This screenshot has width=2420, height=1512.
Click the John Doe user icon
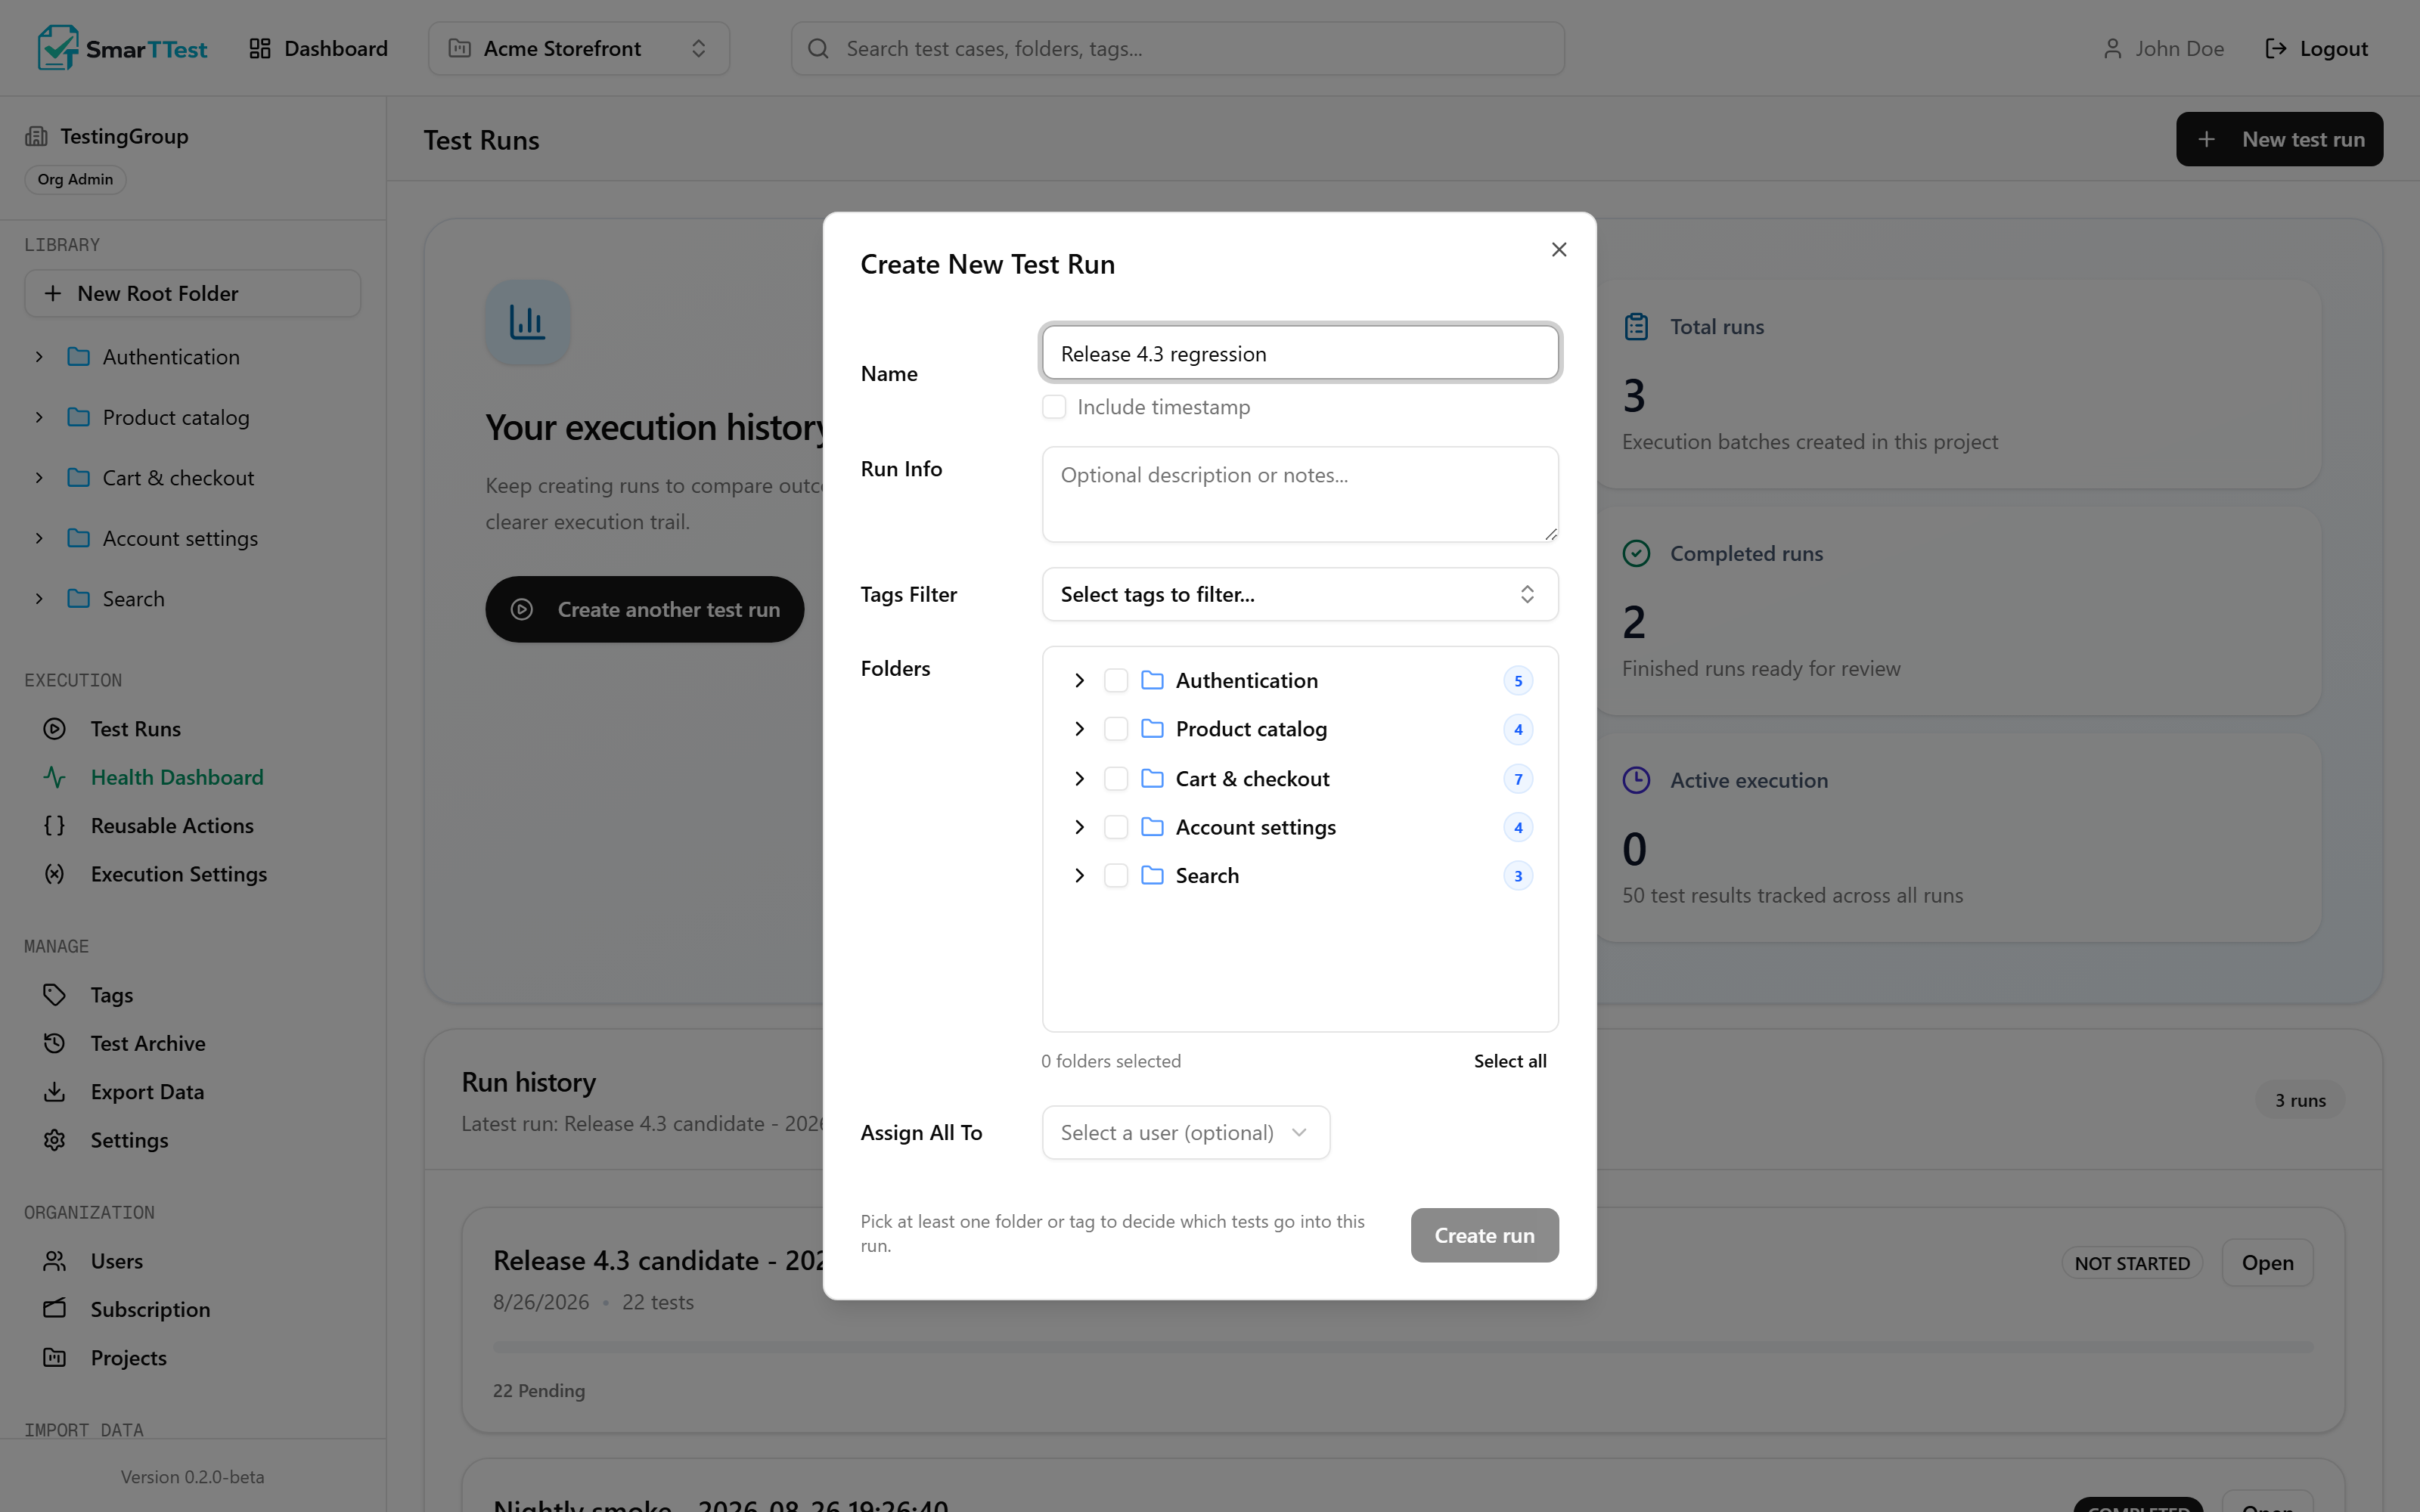coord(2112,48)
